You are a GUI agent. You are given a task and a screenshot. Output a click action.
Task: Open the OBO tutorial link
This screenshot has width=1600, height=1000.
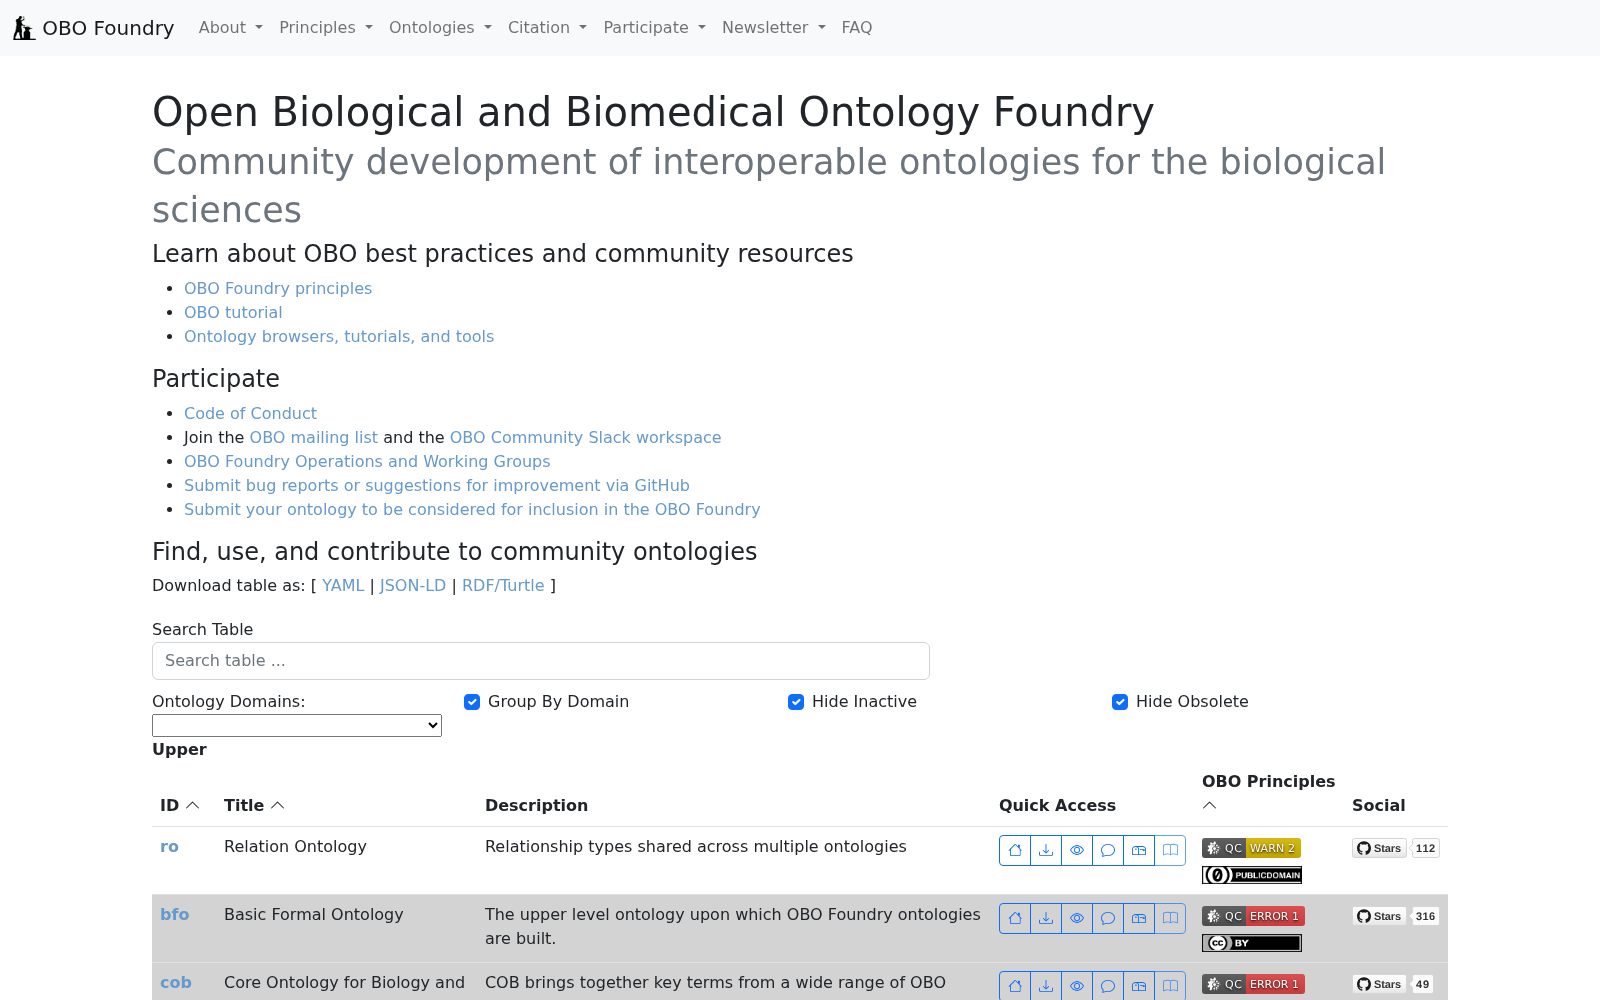click(x=233, y=312)
